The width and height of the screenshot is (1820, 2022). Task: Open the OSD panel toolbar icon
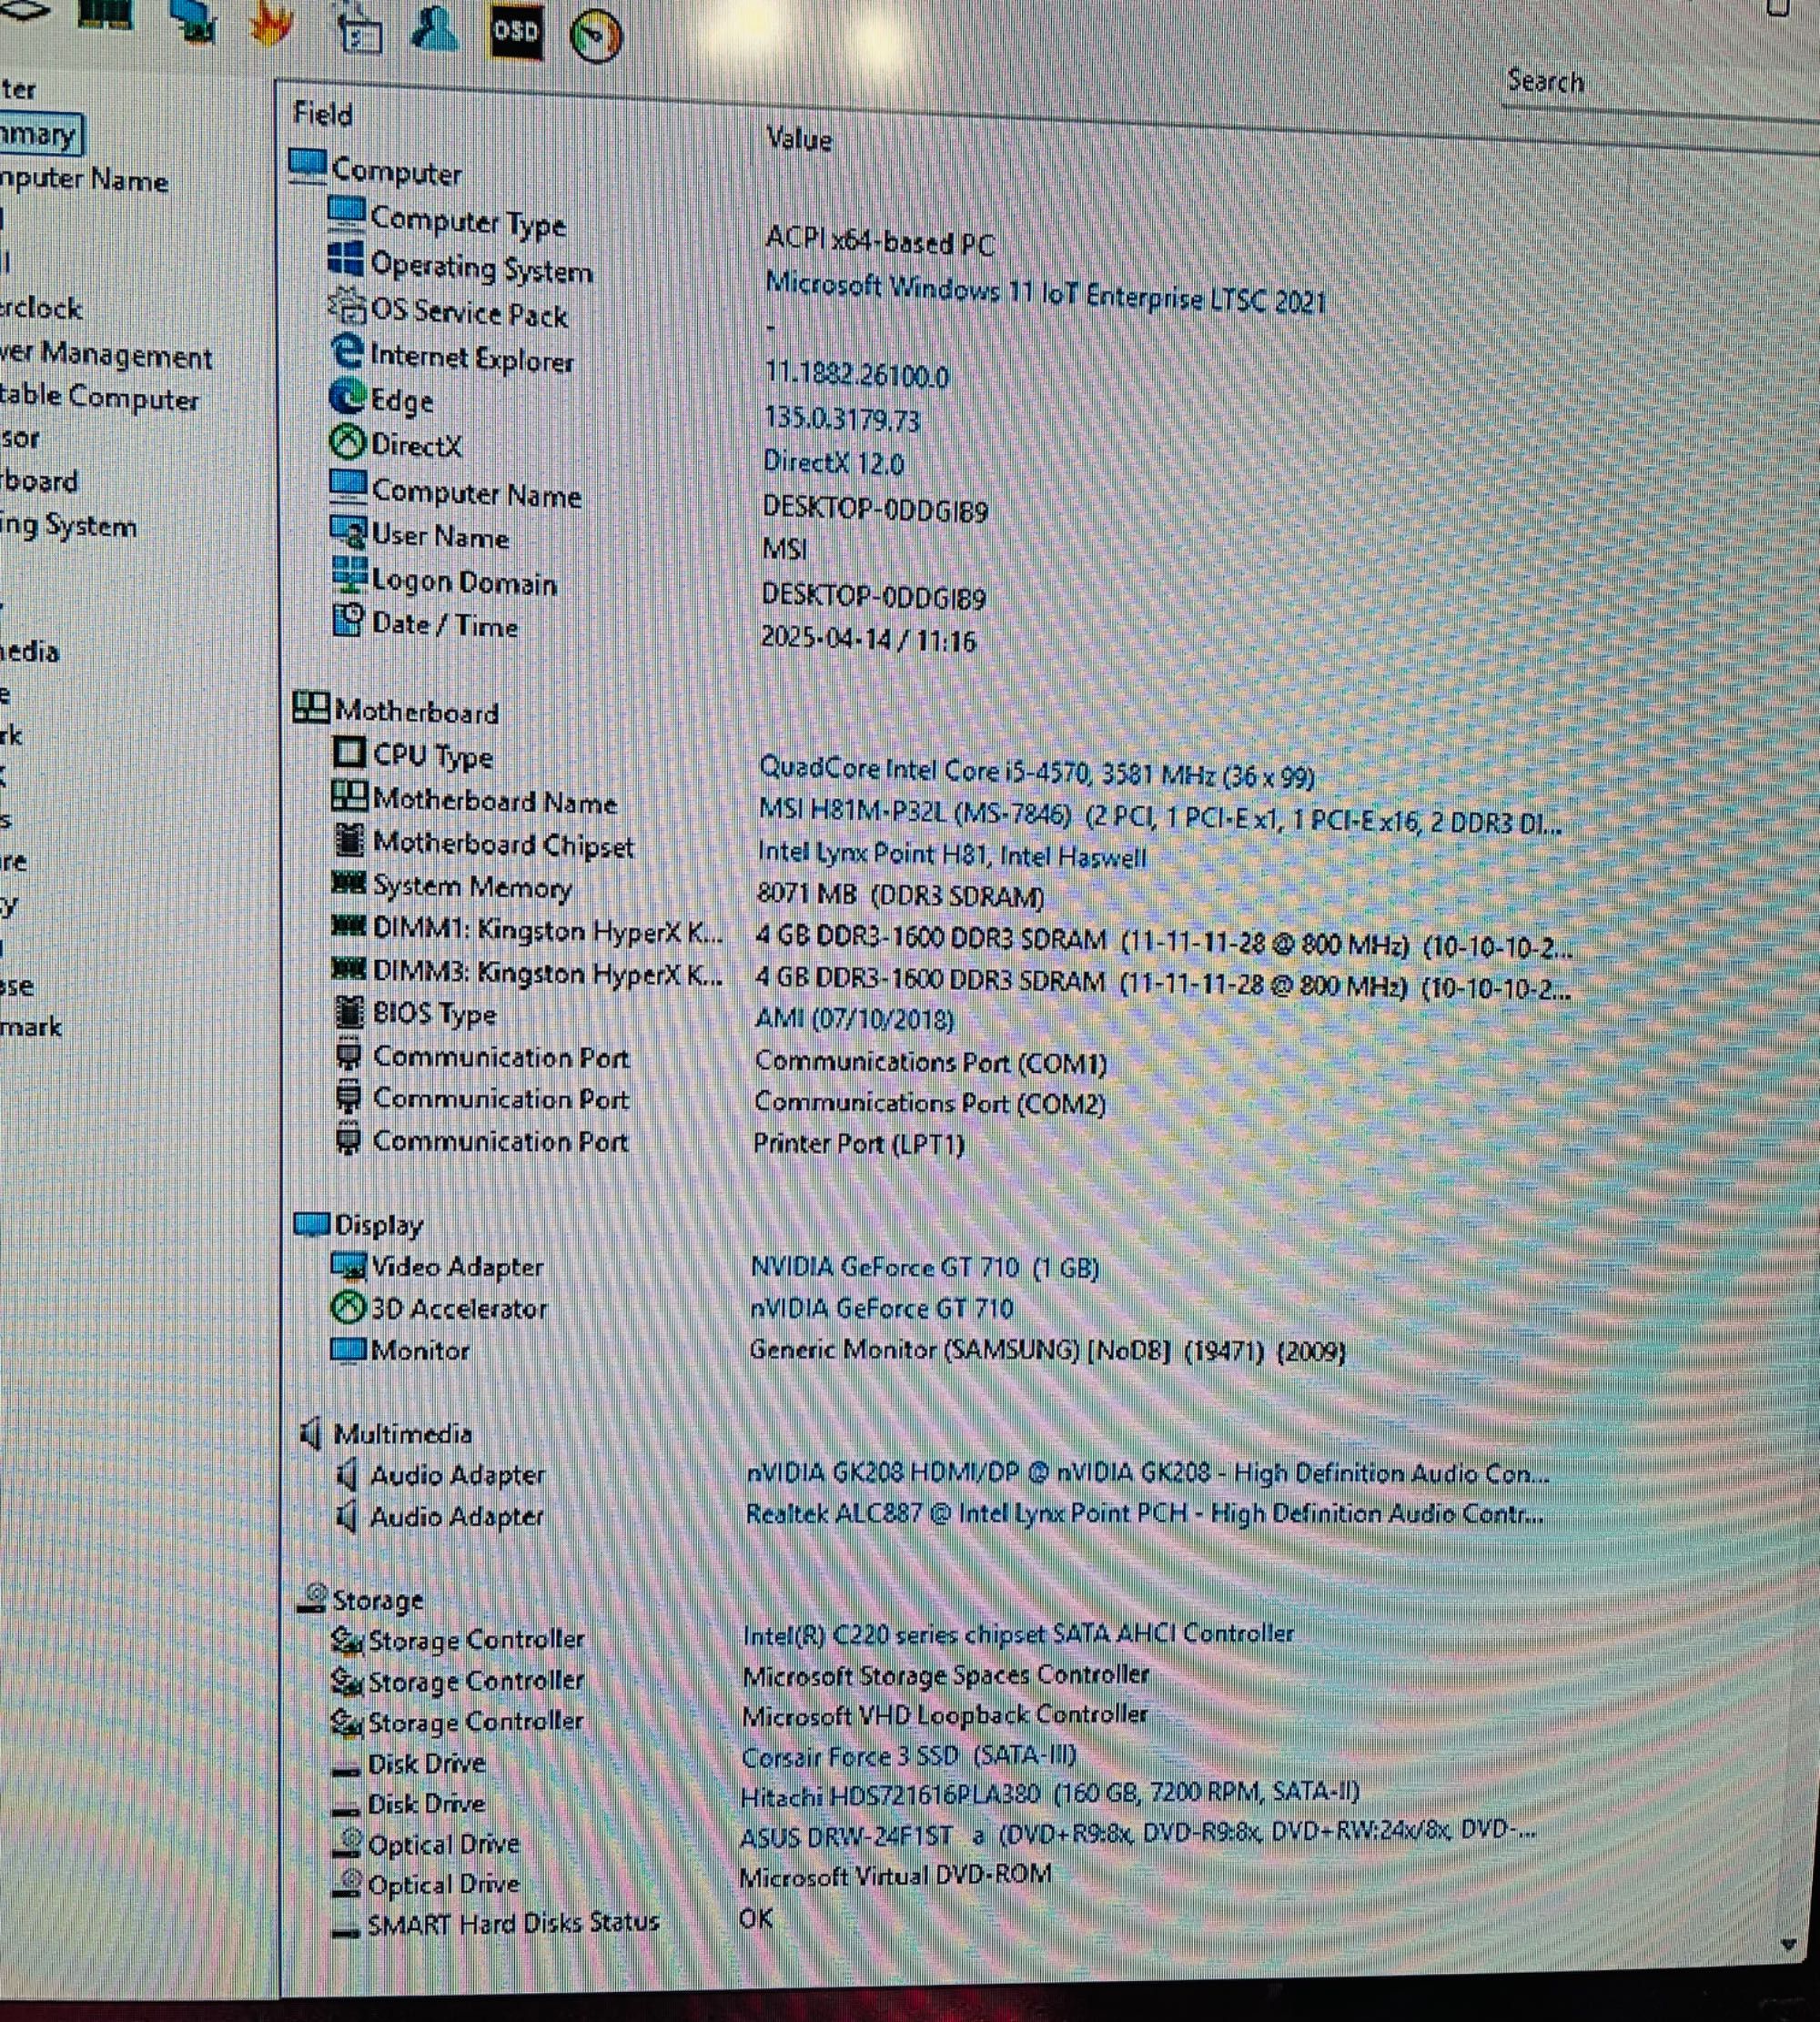515,32
